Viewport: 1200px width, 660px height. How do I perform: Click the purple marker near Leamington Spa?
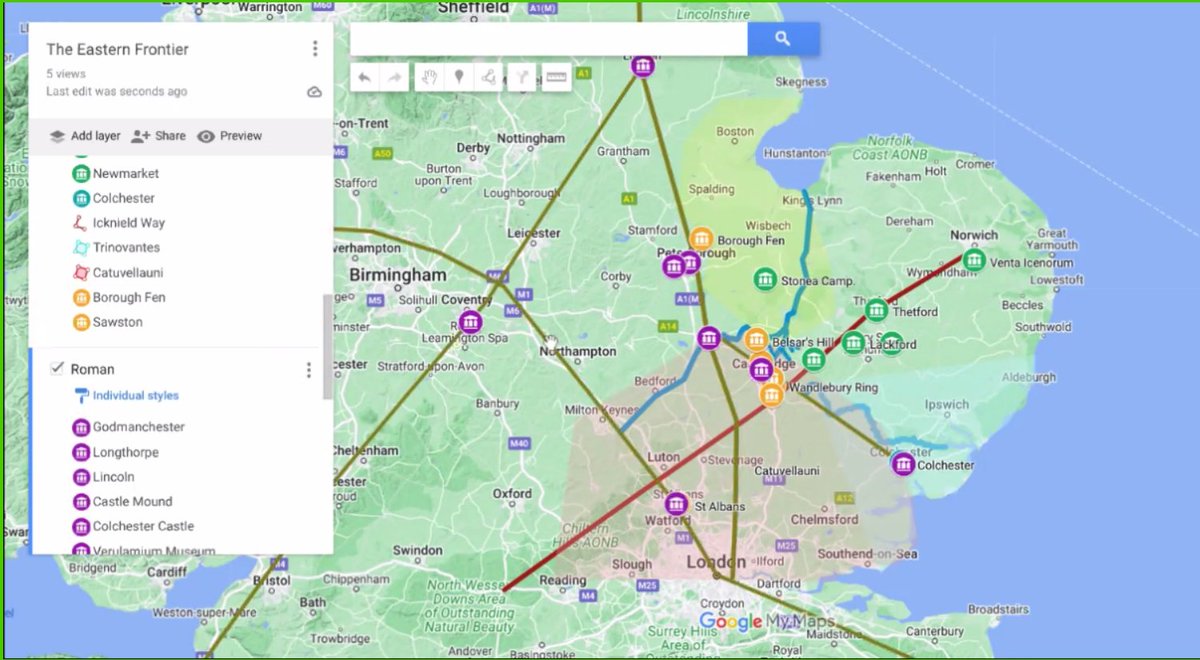[470, 322]
